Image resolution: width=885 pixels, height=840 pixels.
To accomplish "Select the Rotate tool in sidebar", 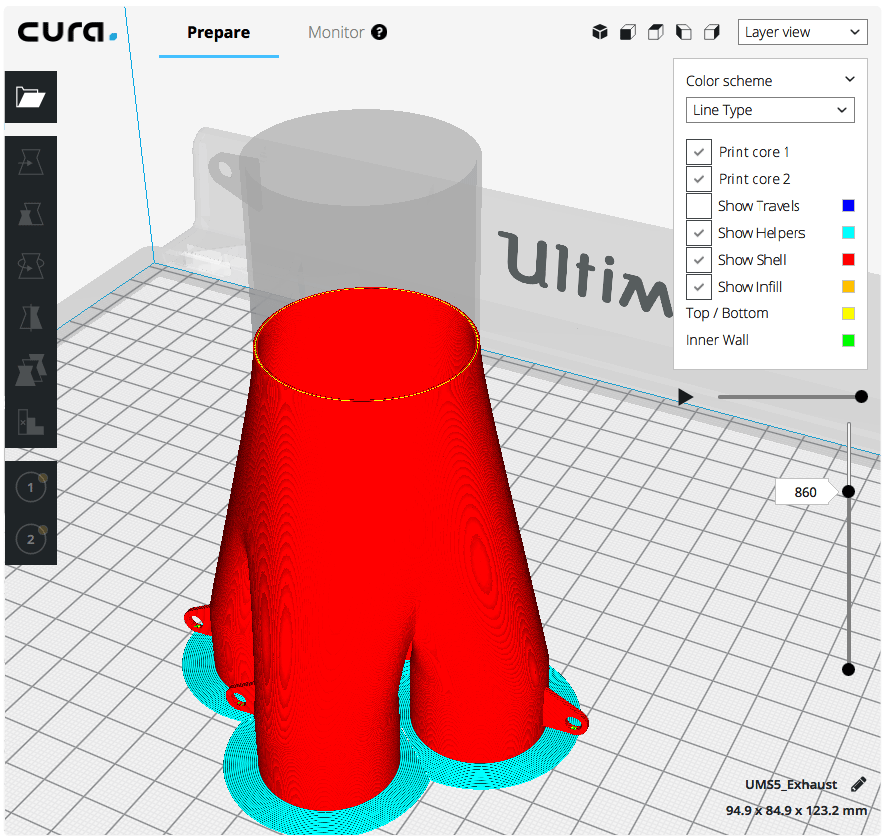I will (x=31, y=266).
